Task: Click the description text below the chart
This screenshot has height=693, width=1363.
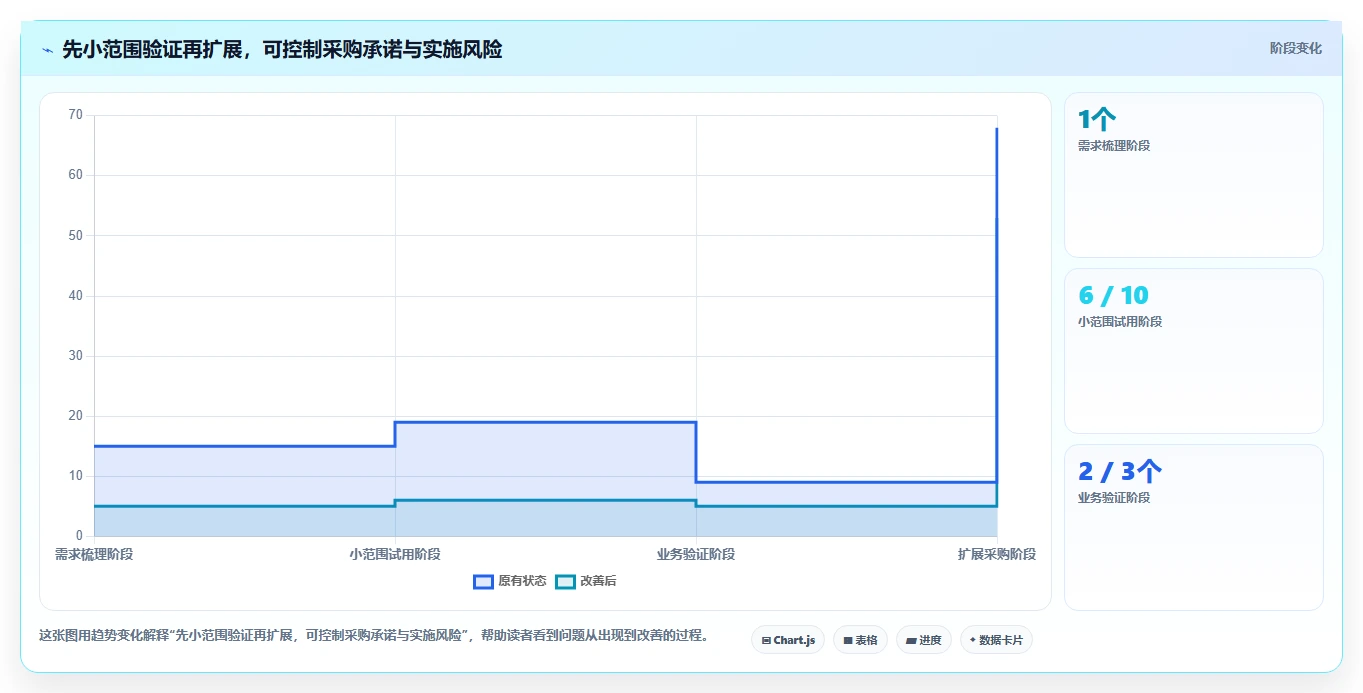Action: pos(374,635)
